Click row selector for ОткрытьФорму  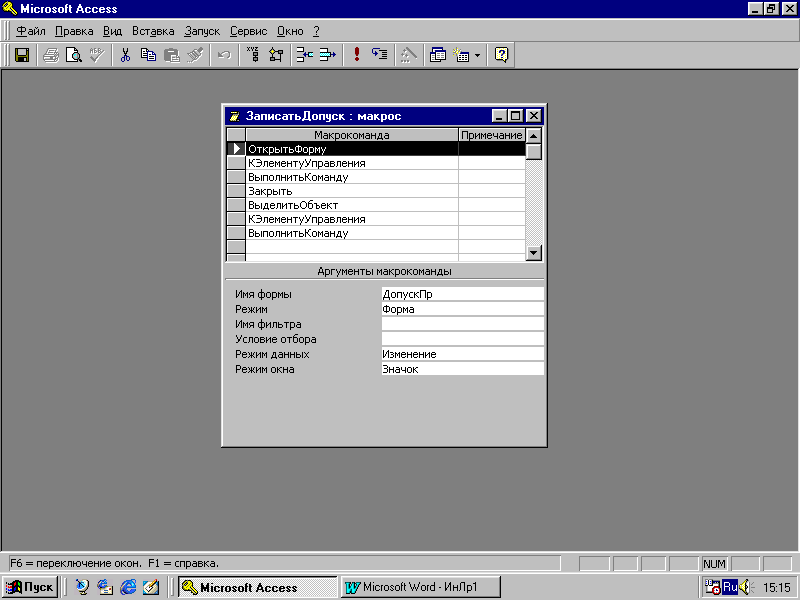236,149
